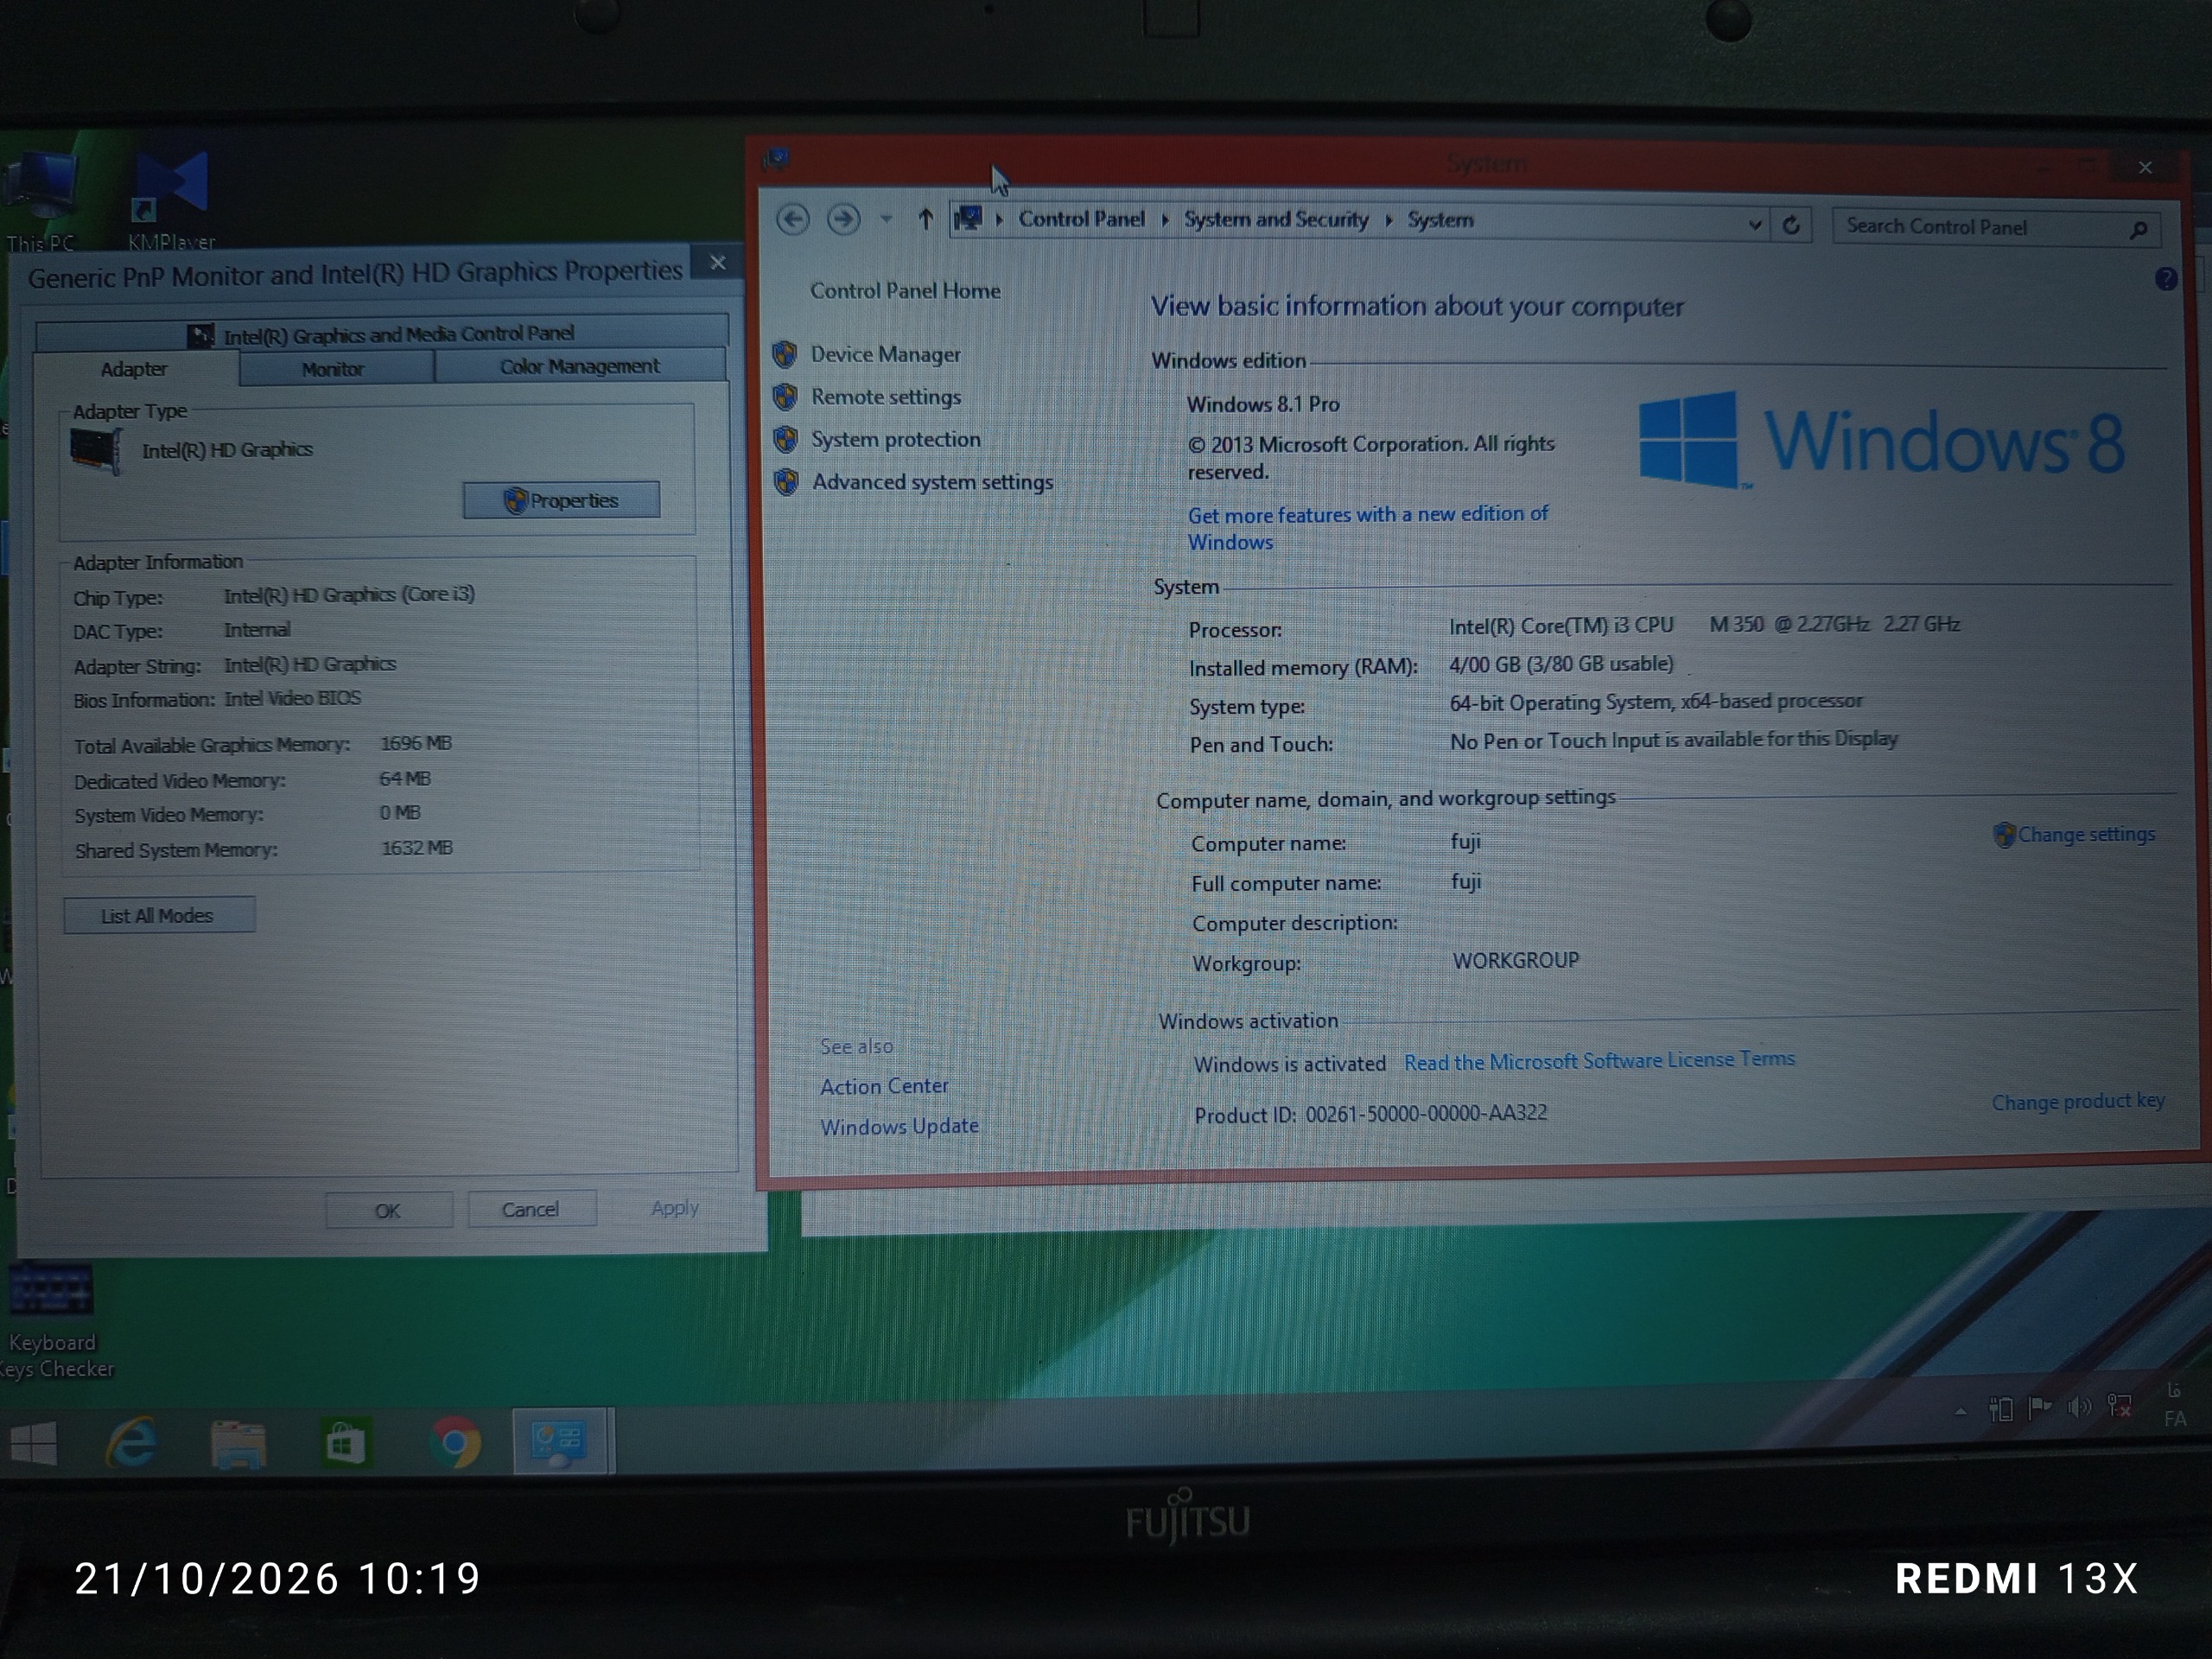Open File Explorer from taskbar
The width and height of the screenshot is (2212, 1659).
[238, 1445]
